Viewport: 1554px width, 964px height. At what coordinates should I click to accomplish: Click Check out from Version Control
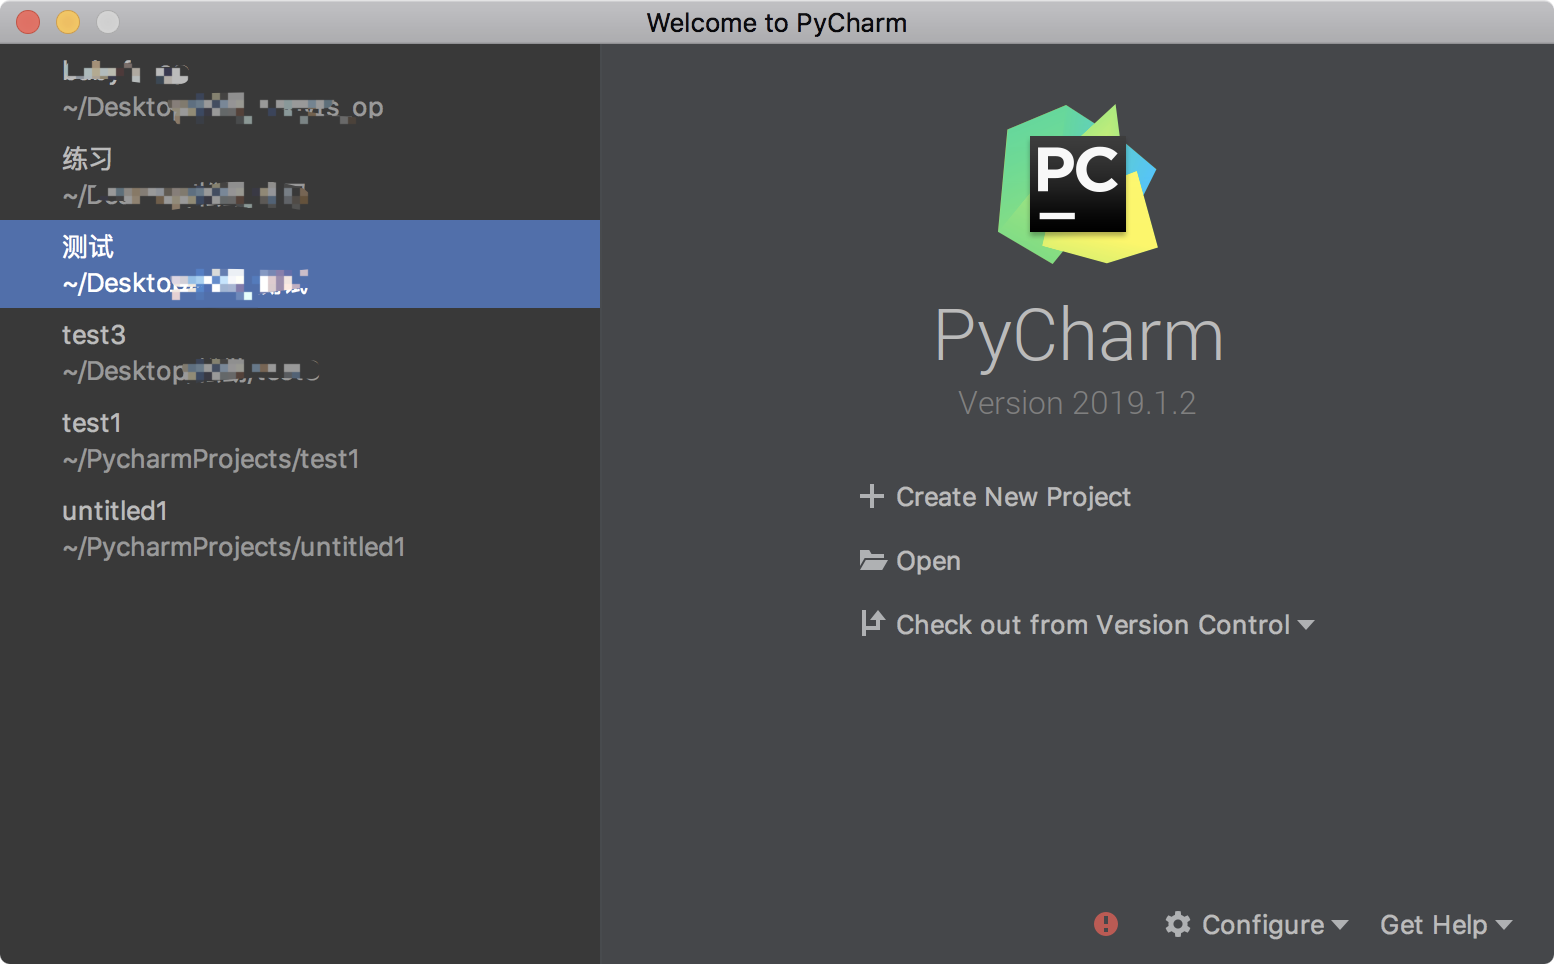(x=1093, y=625)
